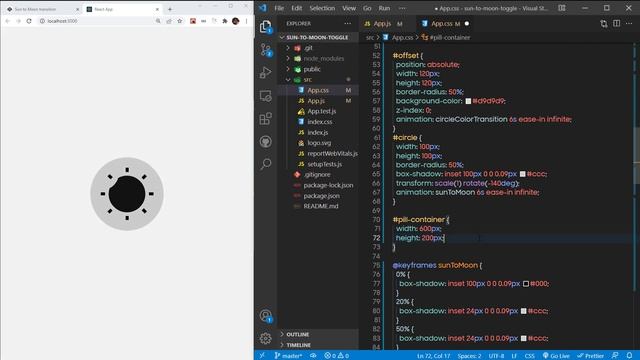
Task: Click Ln 72, Col 17 in the status bar
Action: (433, 356)
